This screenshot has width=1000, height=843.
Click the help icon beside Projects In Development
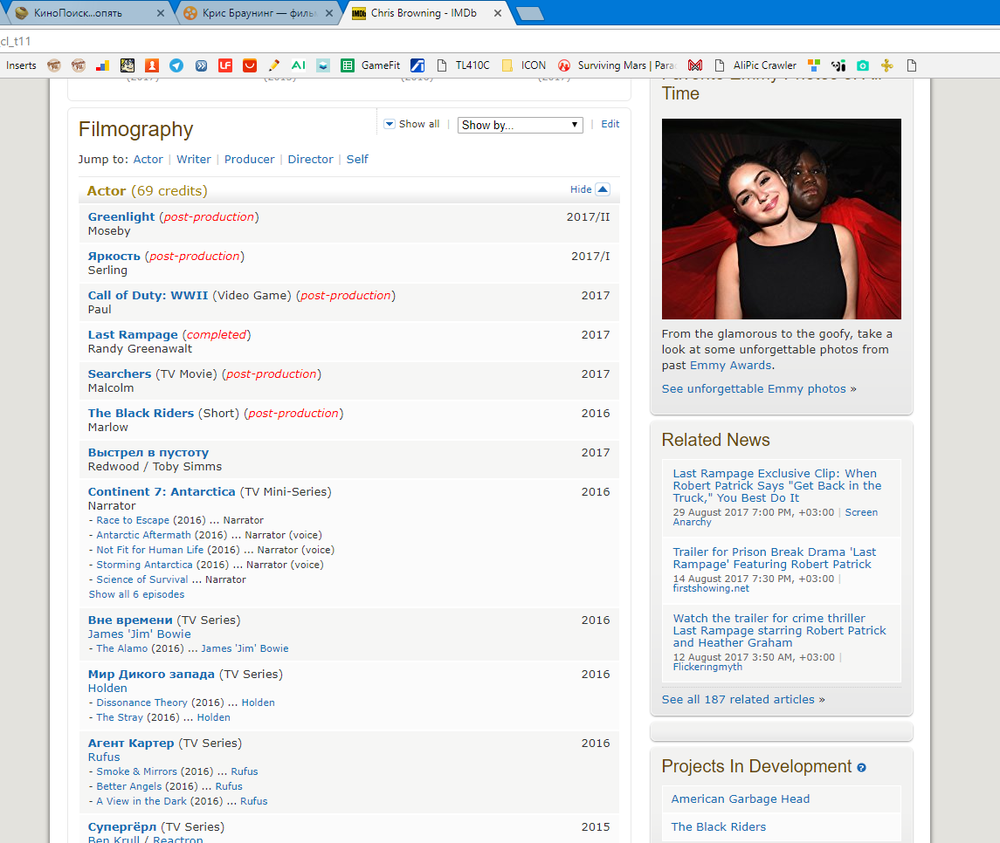tap(861, 768)
